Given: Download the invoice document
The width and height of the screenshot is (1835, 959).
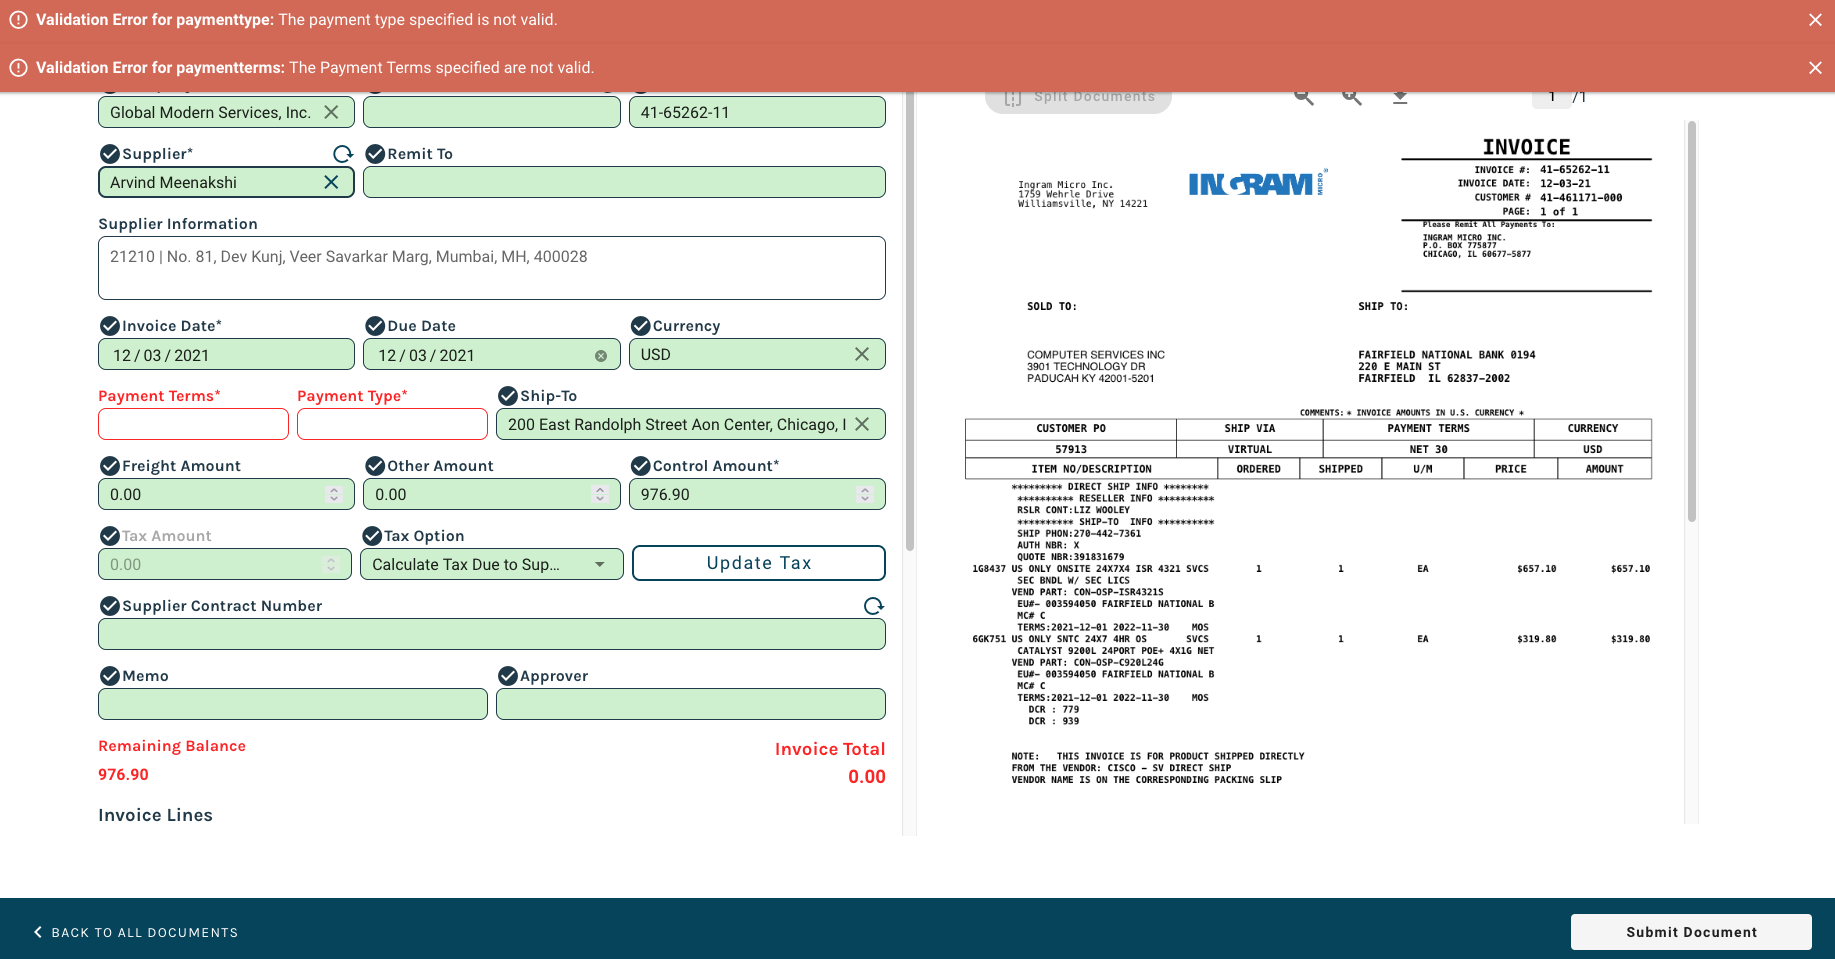Looking at the screenshot, I should tap(1400, 97).
